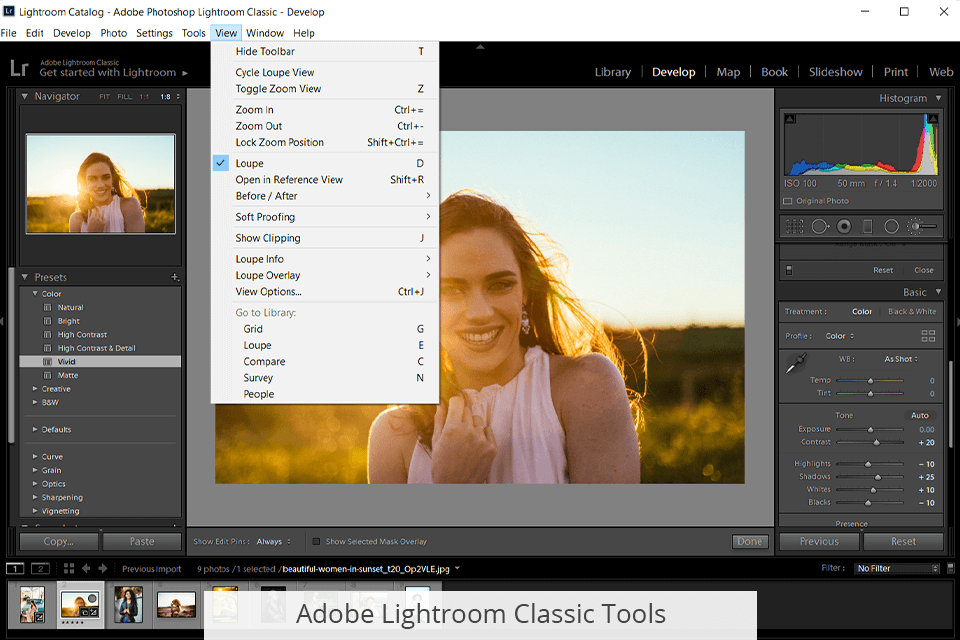This screenshot has width=960, height=640.
Task: Show main window display button 1
Action: [x=15, y=568]
